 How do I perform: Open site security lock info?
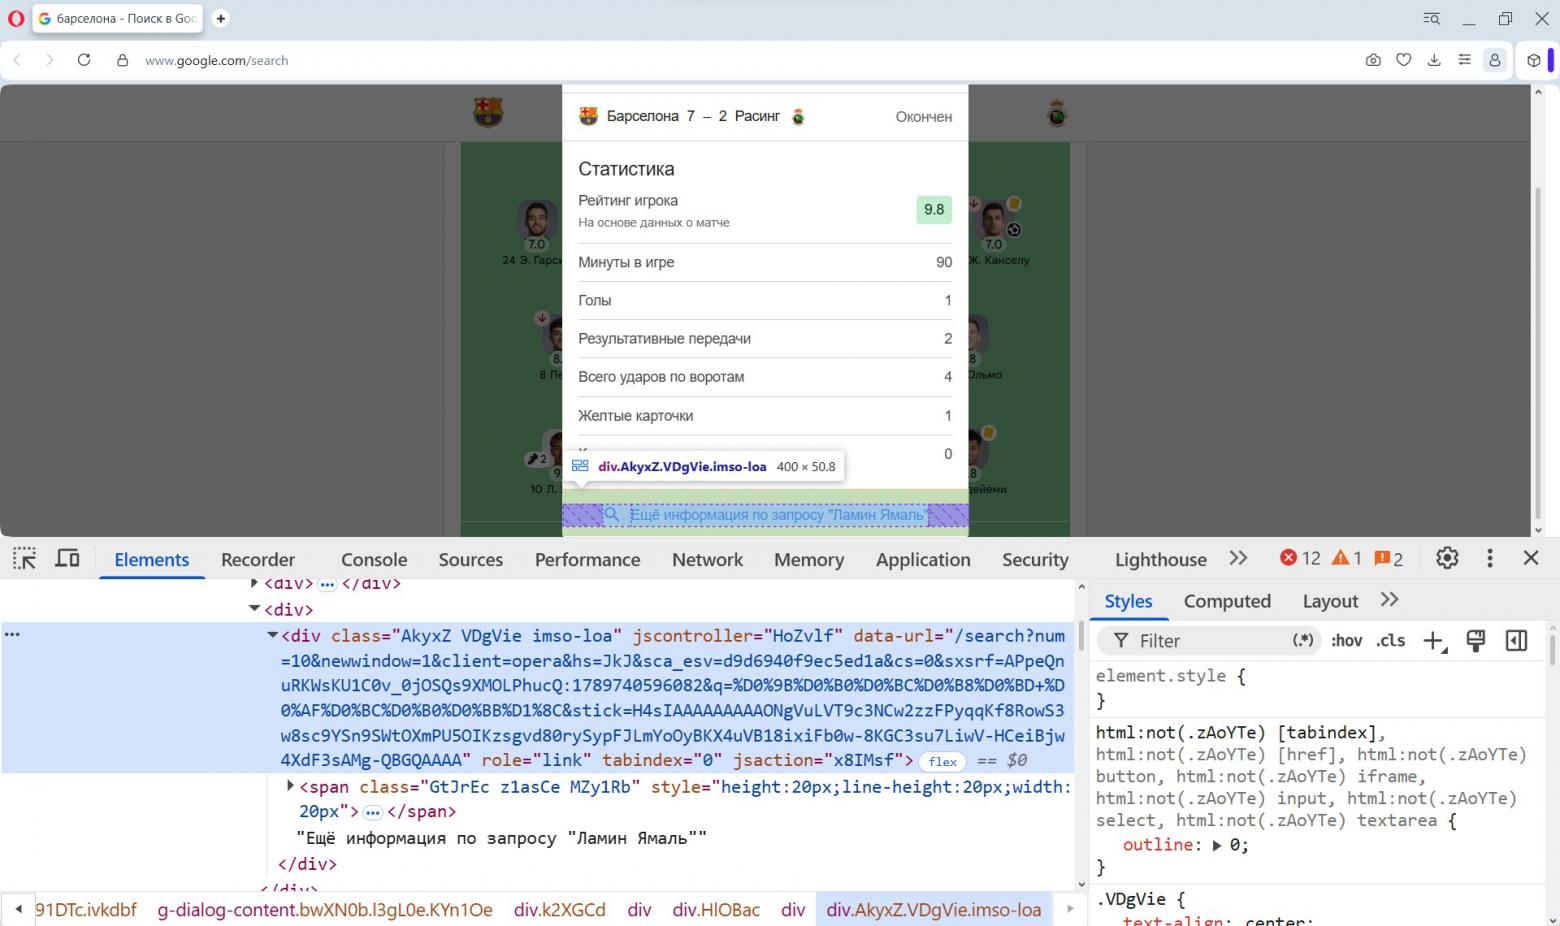(123, 60)
